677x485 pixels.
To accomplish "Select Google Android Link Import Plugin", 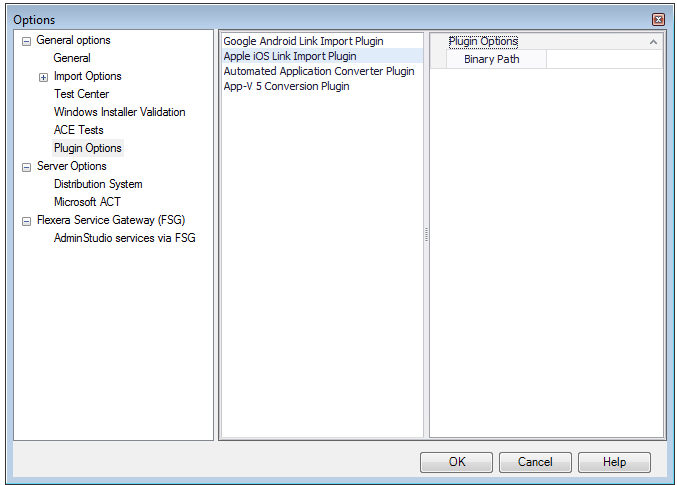I will coord(301,41).
